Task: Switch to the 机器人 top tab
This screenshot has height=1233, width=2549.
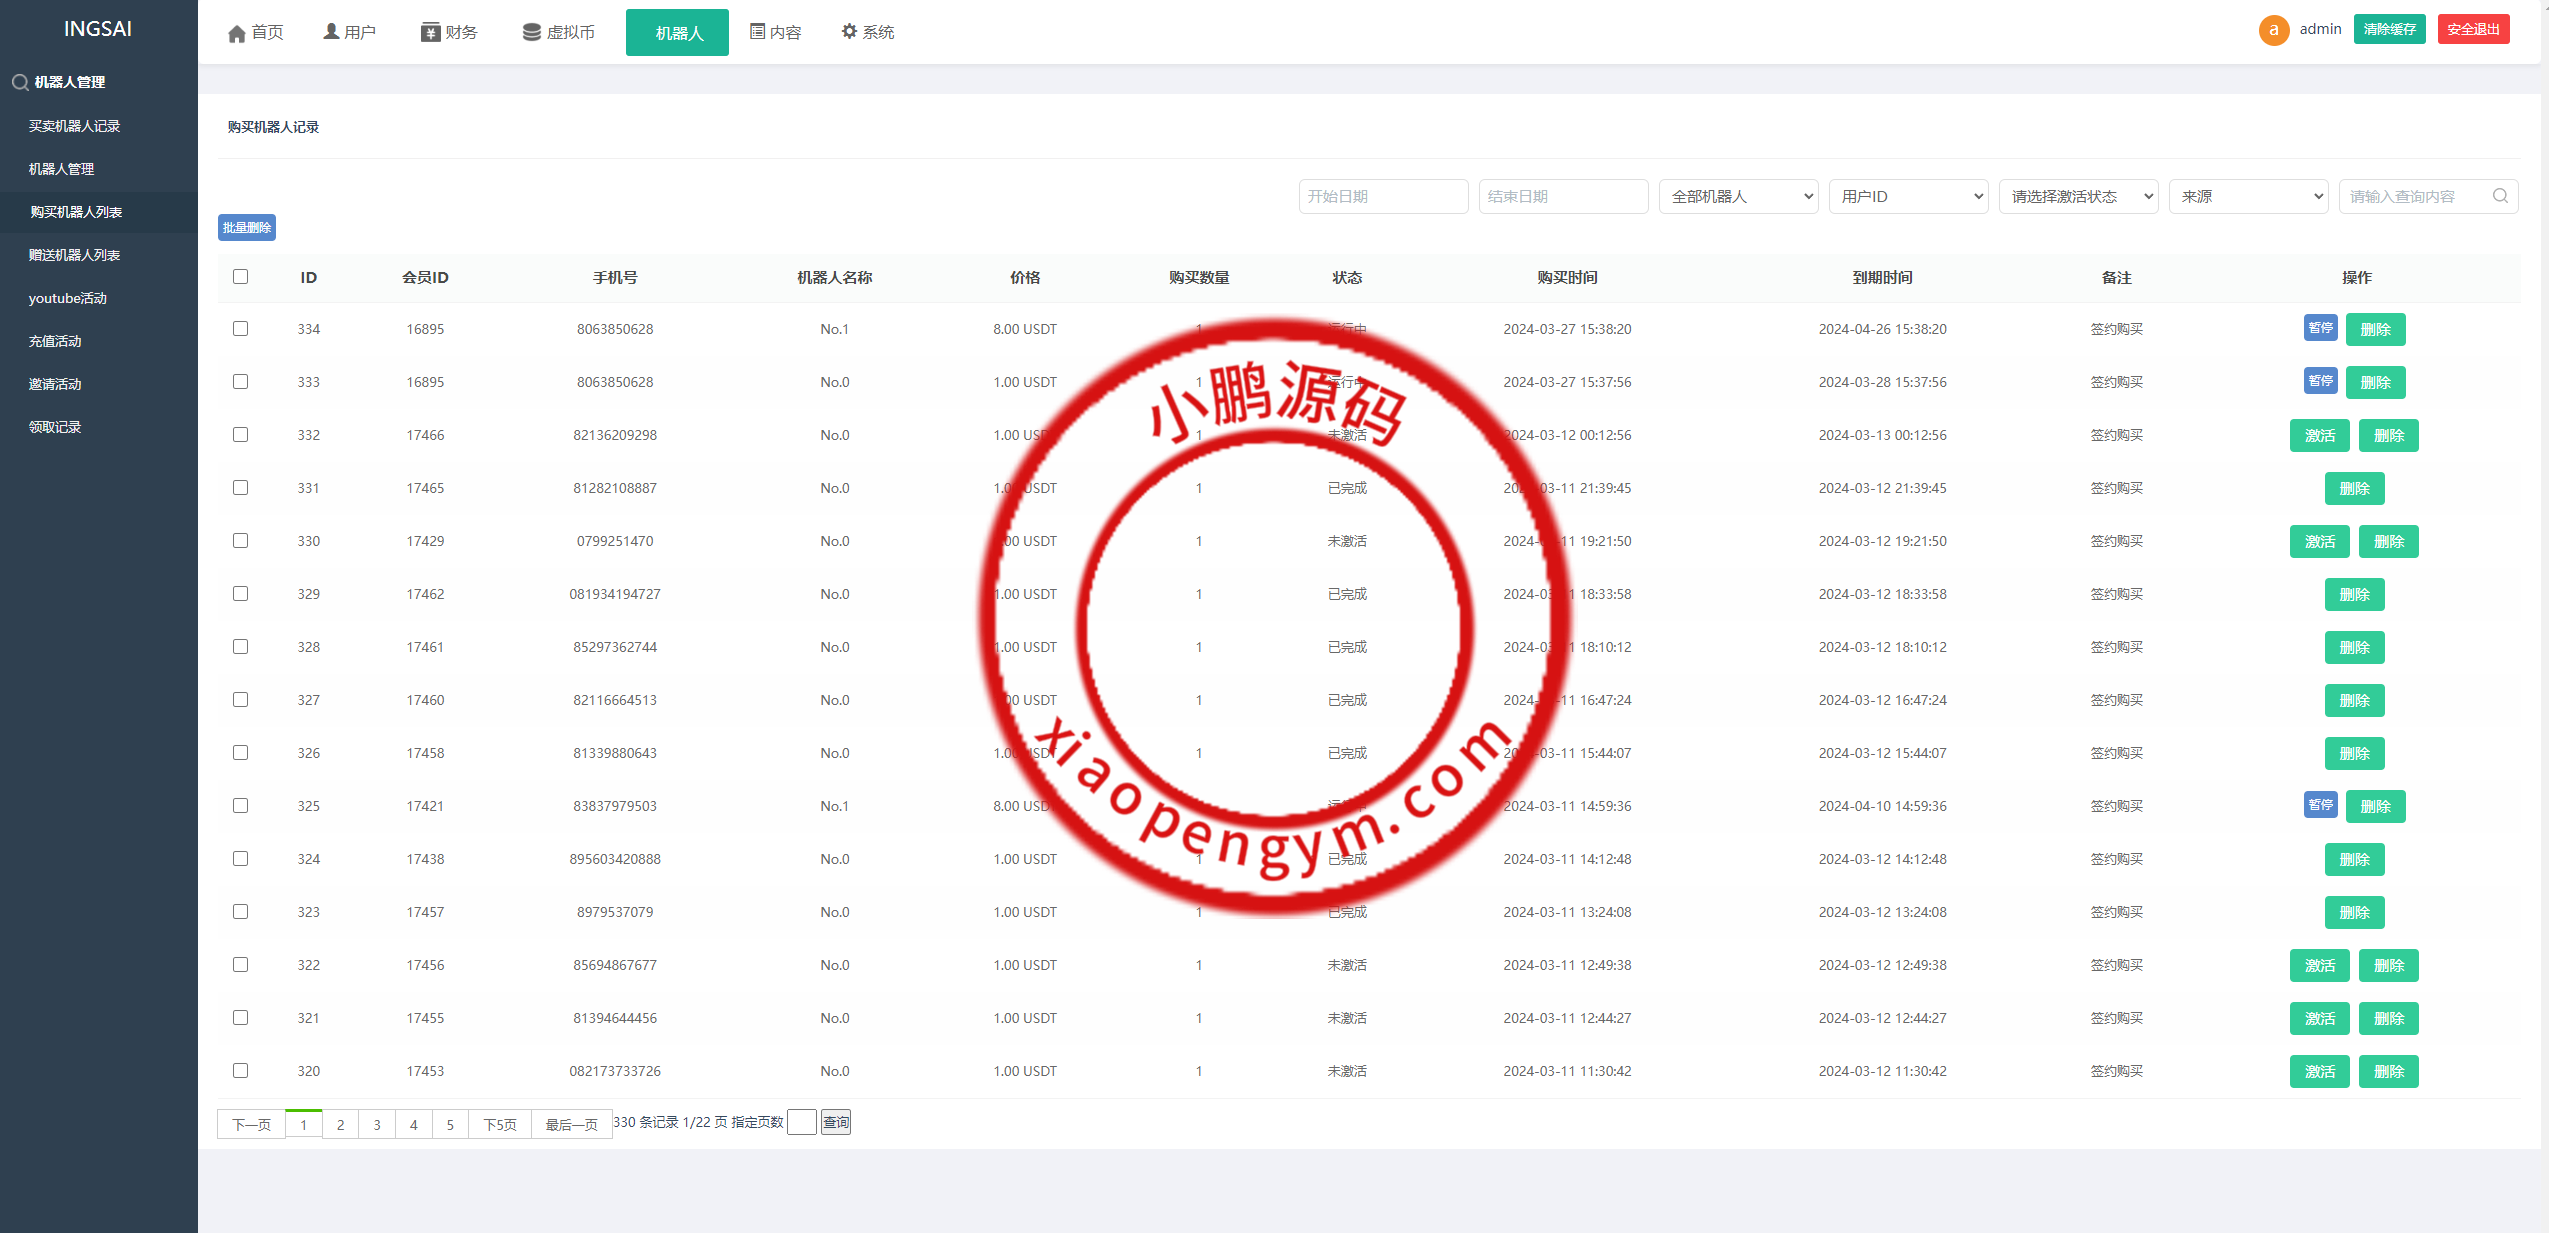Action: tap(678, 33)
